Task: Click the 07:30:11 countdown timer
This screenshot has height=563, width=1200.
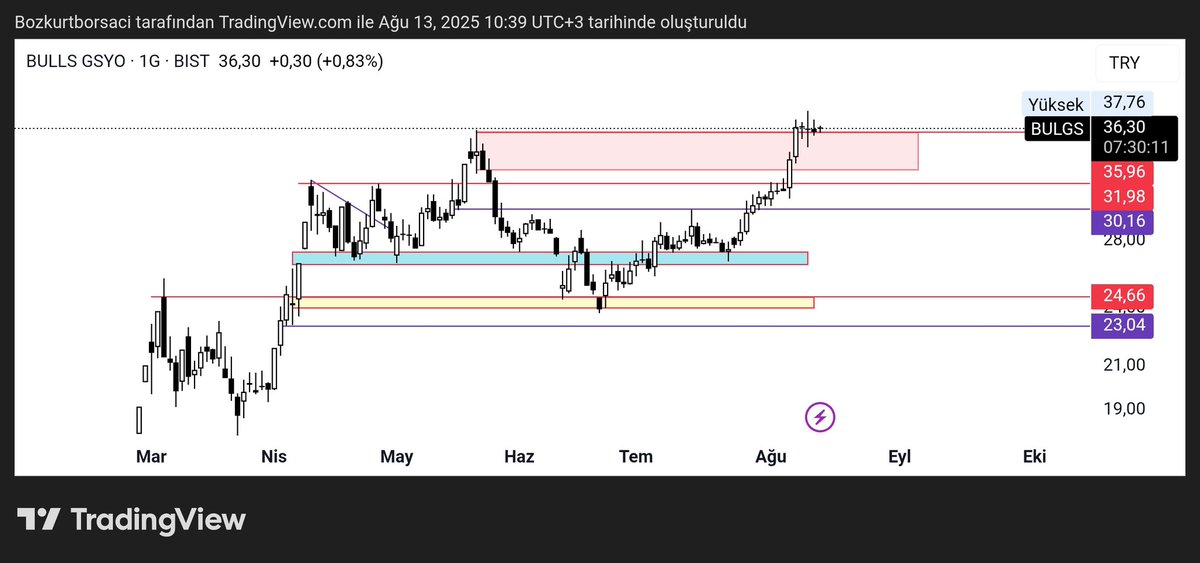Action: (1137, 147)
